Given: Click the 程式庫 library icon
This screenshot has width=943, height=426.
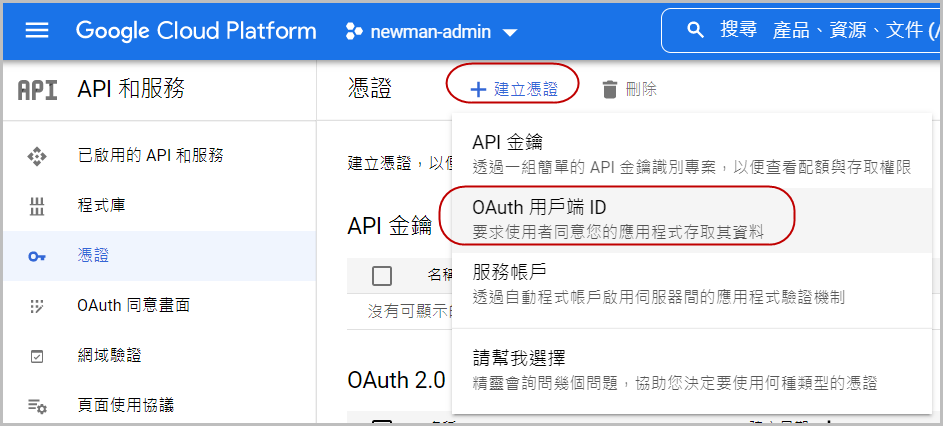Looking at the screenshot, I should (37, 206).
